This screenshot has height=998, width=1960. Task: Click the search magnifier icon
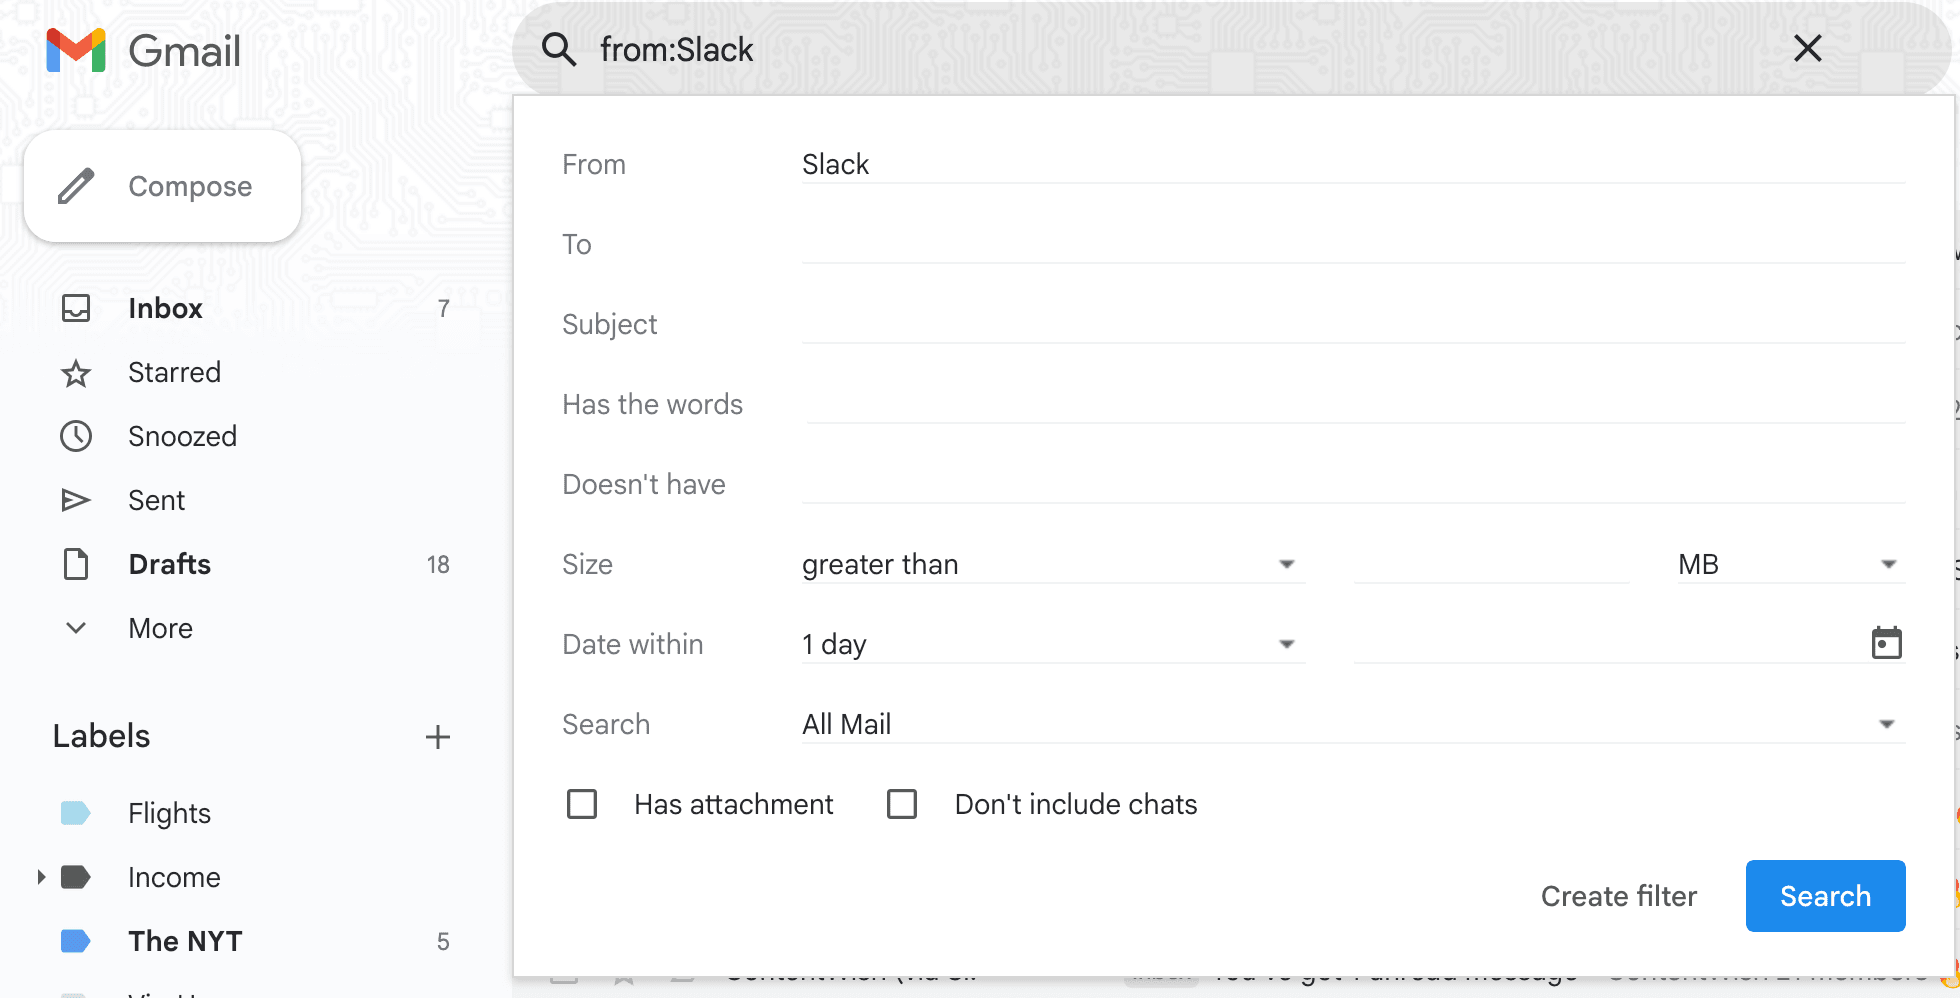pos(559,48)
